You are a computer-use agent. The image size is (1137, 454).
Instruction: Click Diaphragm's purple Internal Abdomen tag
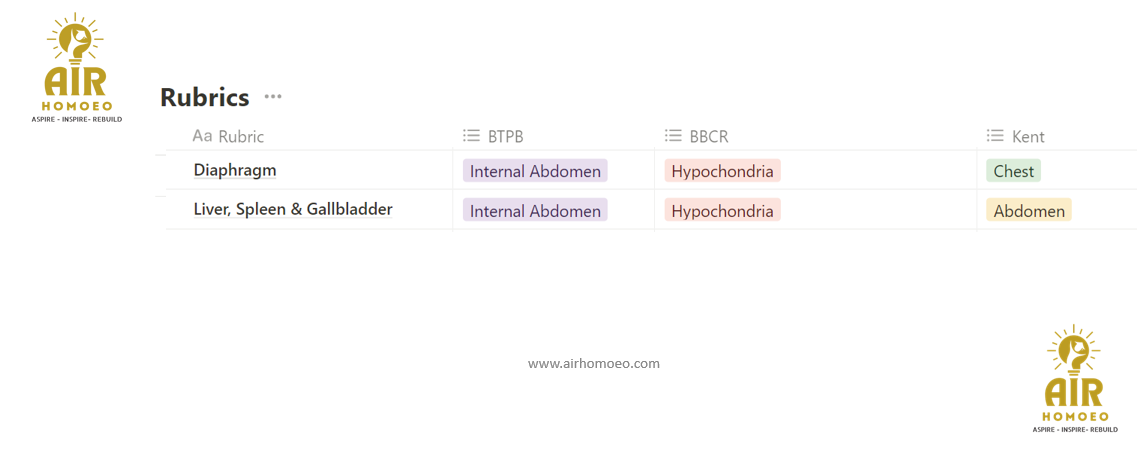coord(535,171)
